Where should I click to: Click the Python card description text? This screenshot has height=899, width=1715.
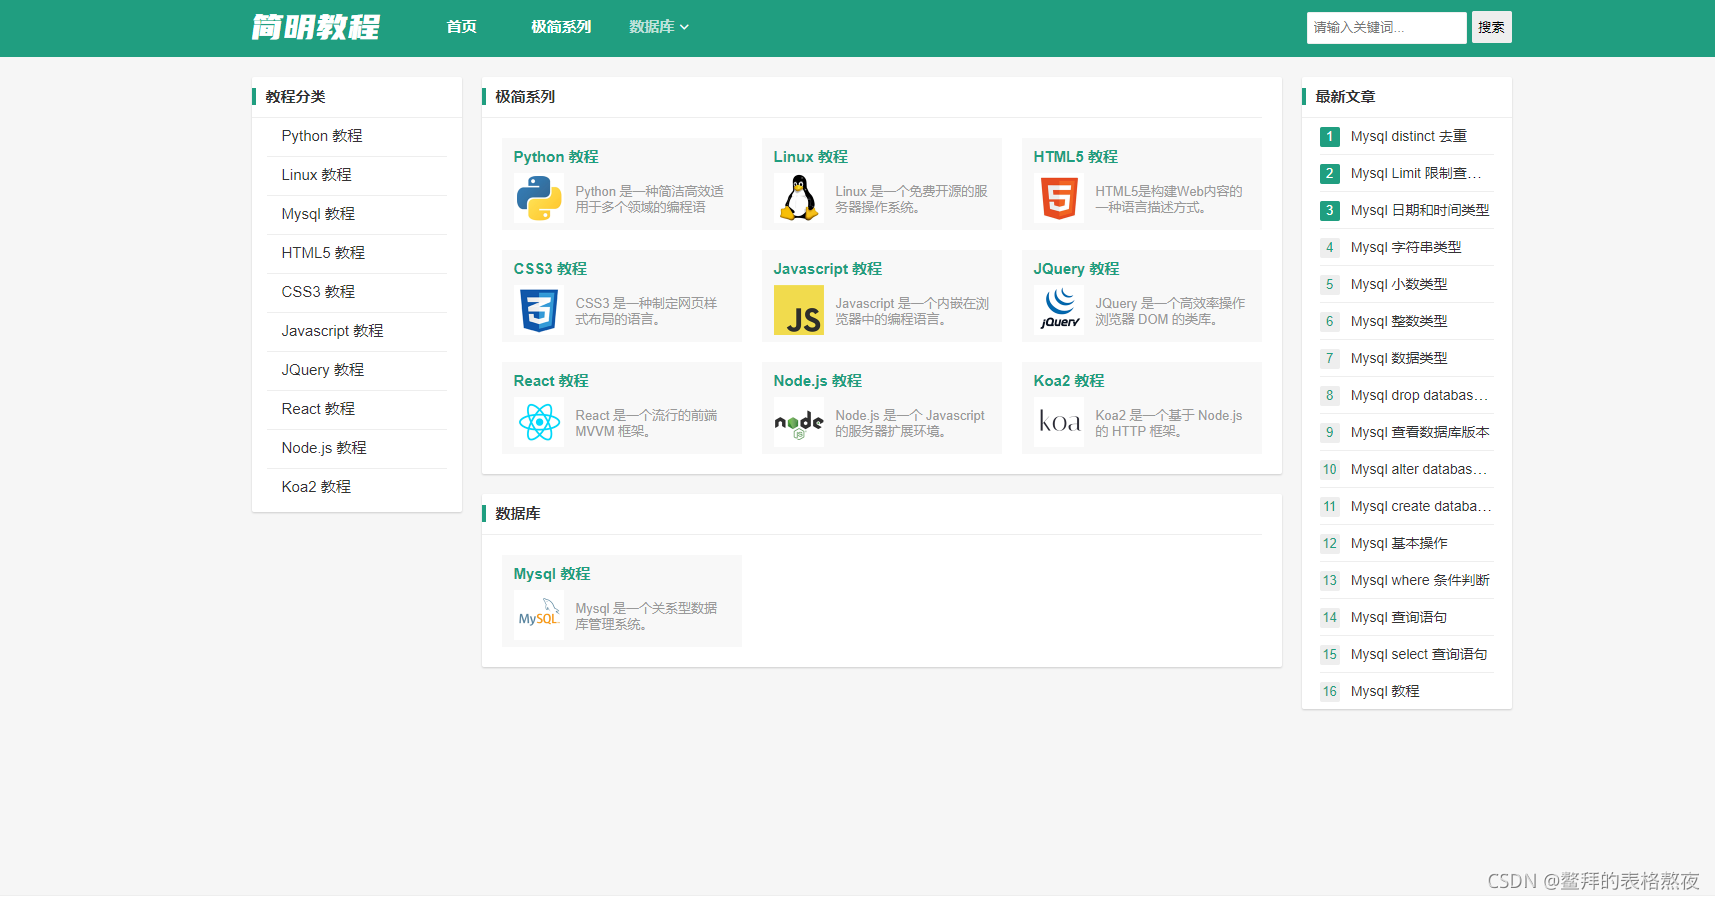coord(649,199)
